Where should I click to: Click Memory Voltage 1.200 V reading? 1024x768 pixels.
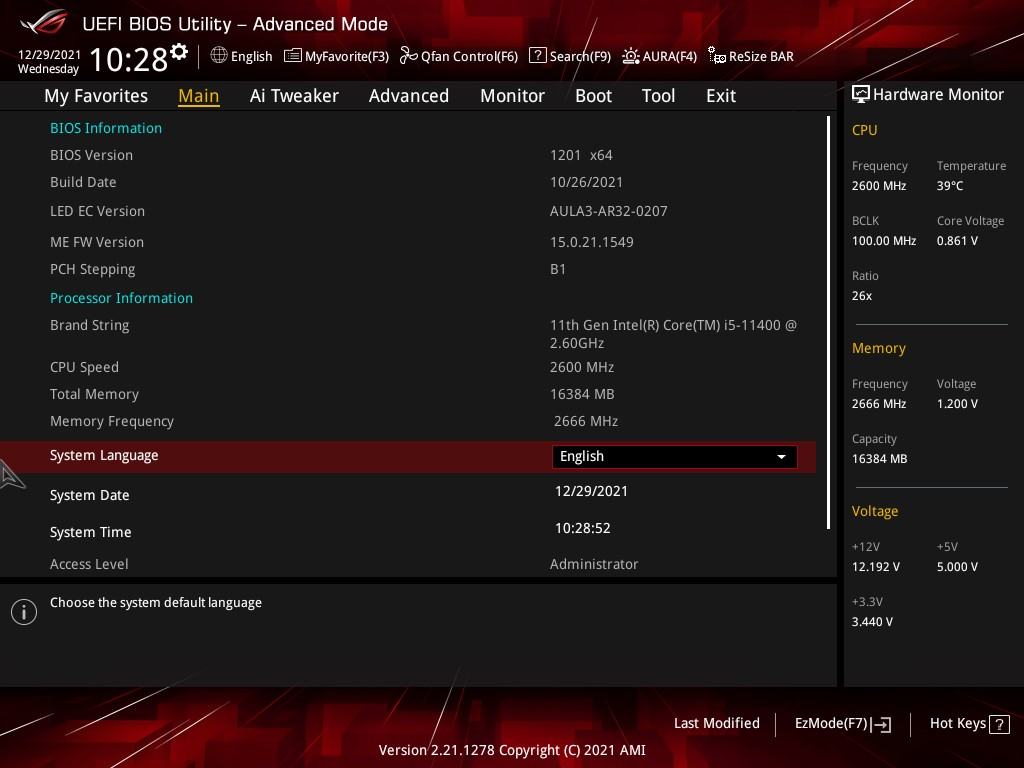coord(957,404)
